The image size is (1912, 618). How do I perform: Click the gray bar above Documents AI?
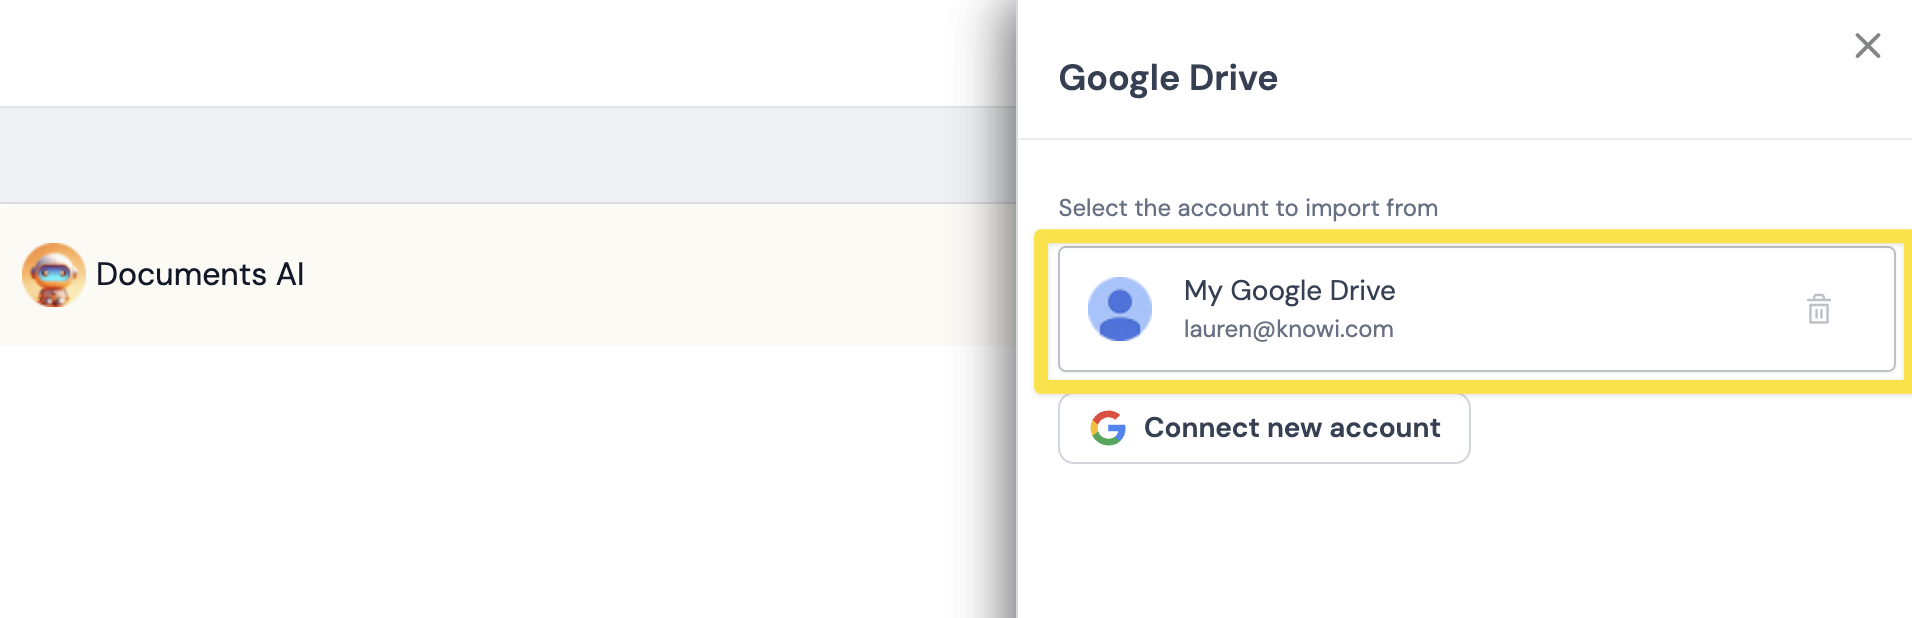(x=500, y=155)
